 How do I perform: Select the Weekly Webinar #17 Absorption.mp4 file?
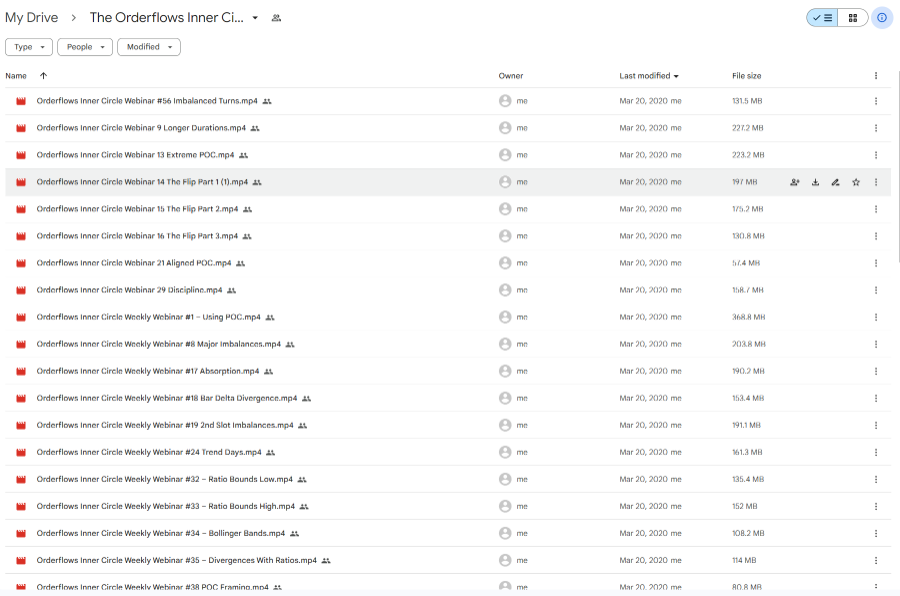click(x=147, y=371)
